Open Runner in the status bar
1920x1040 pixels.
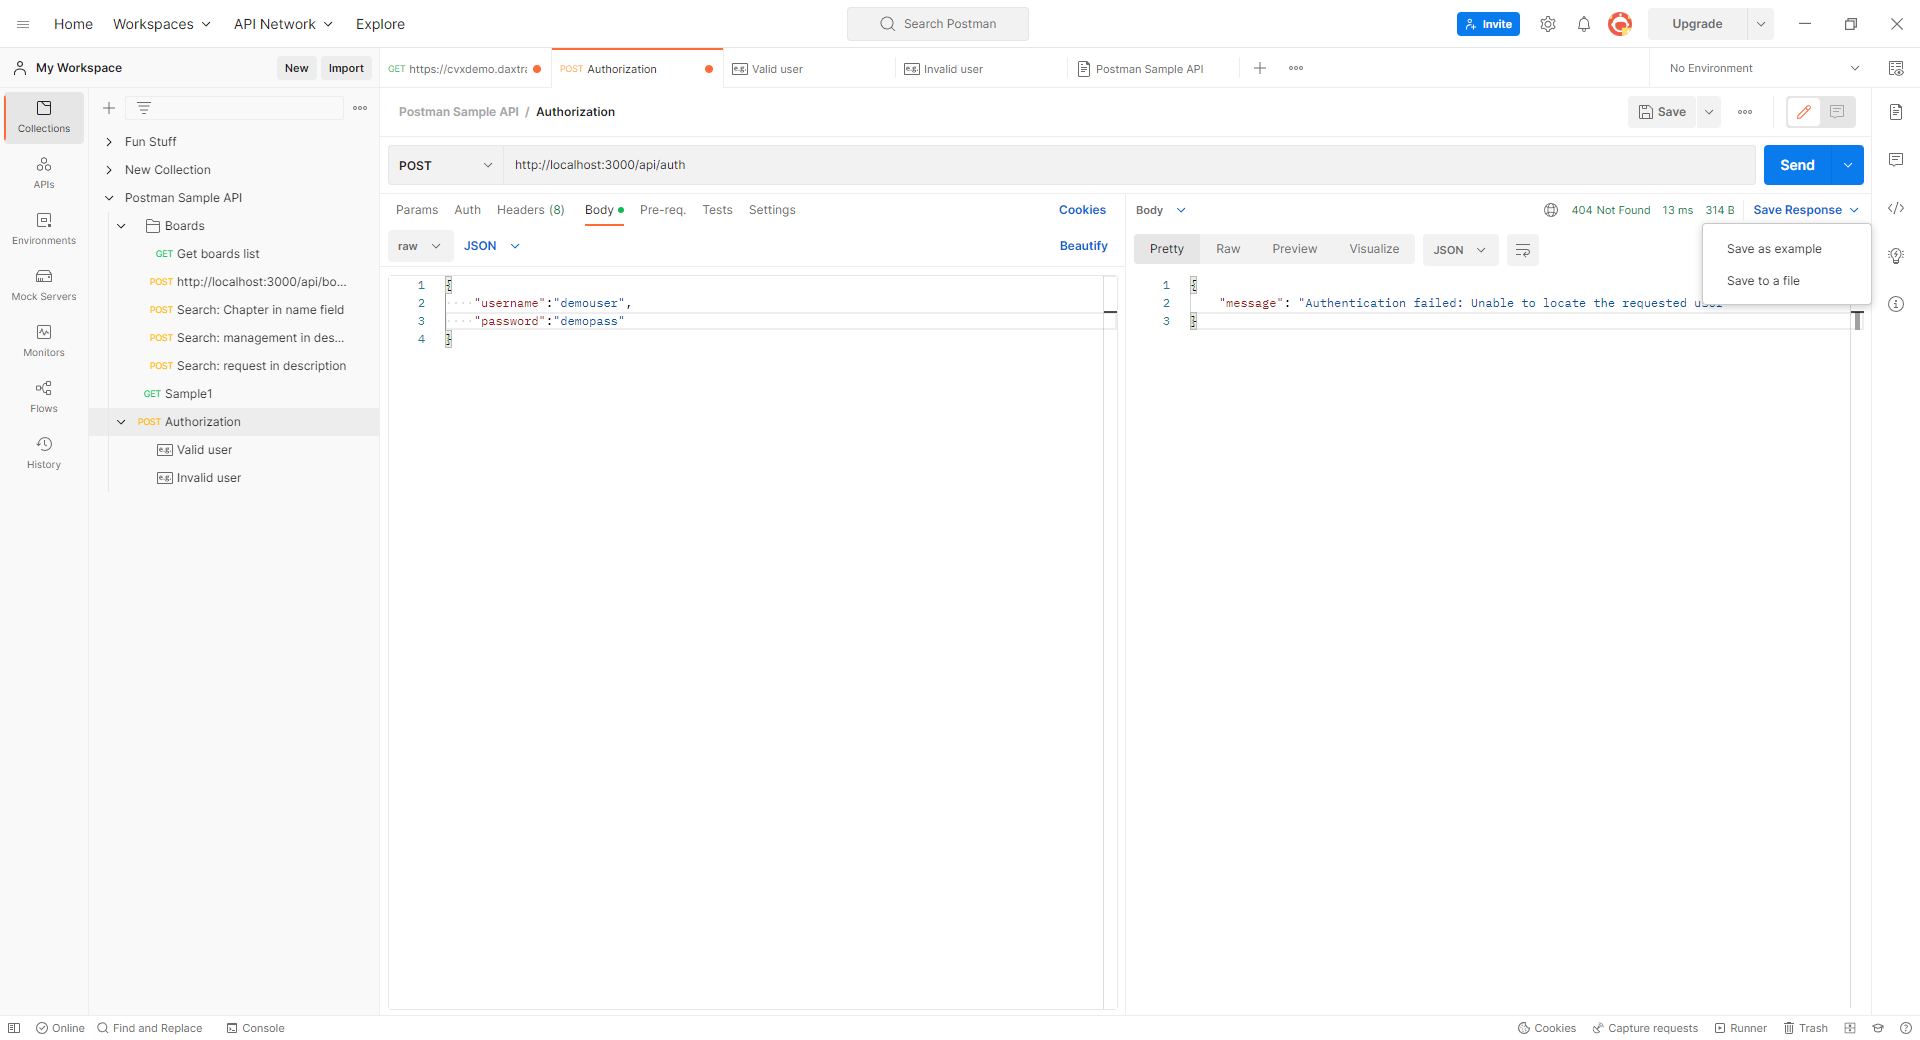[x=1741, y=1028]
